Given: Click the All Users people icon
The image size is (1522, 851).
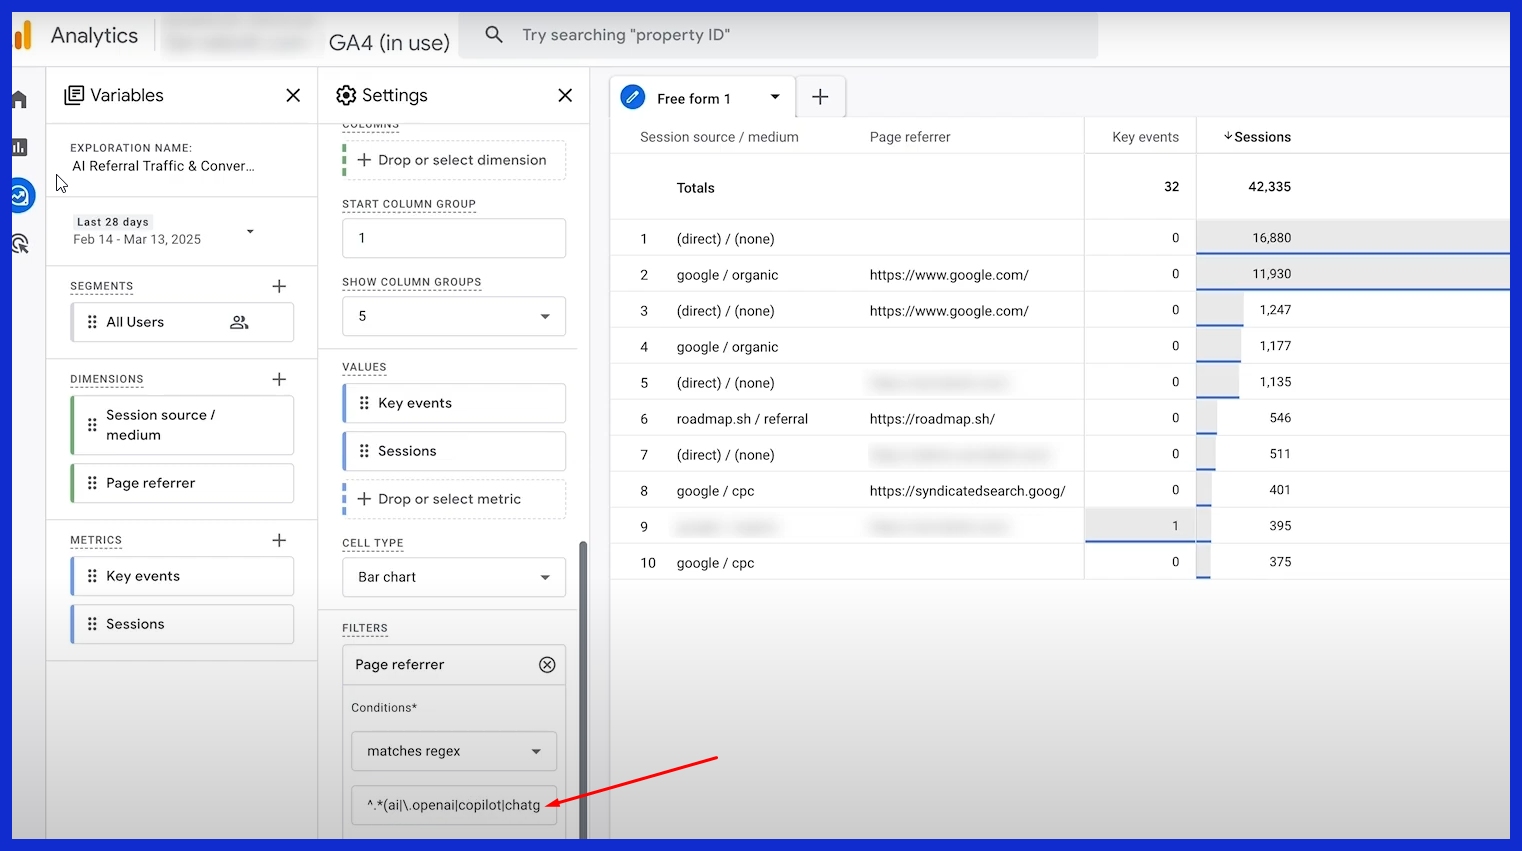Looking at the screenshot, I should click(x=239, y=322).
